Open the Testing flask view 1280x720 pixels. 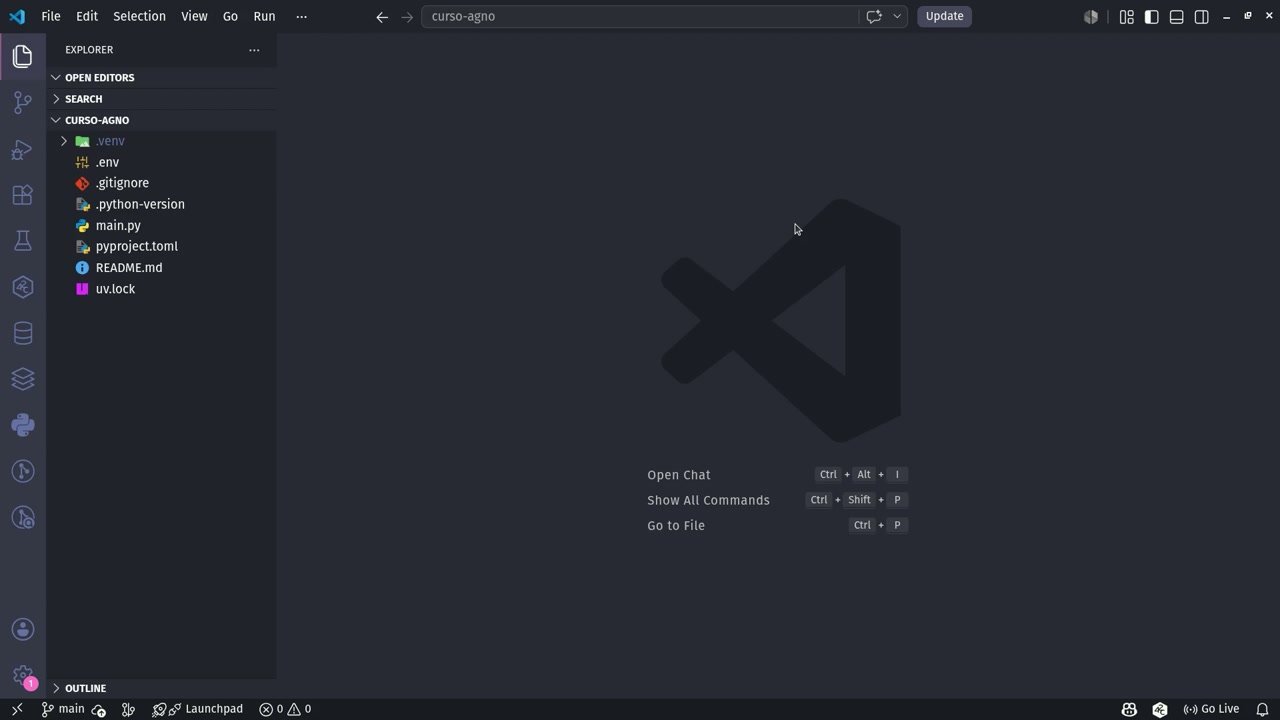tap(22, 241)
